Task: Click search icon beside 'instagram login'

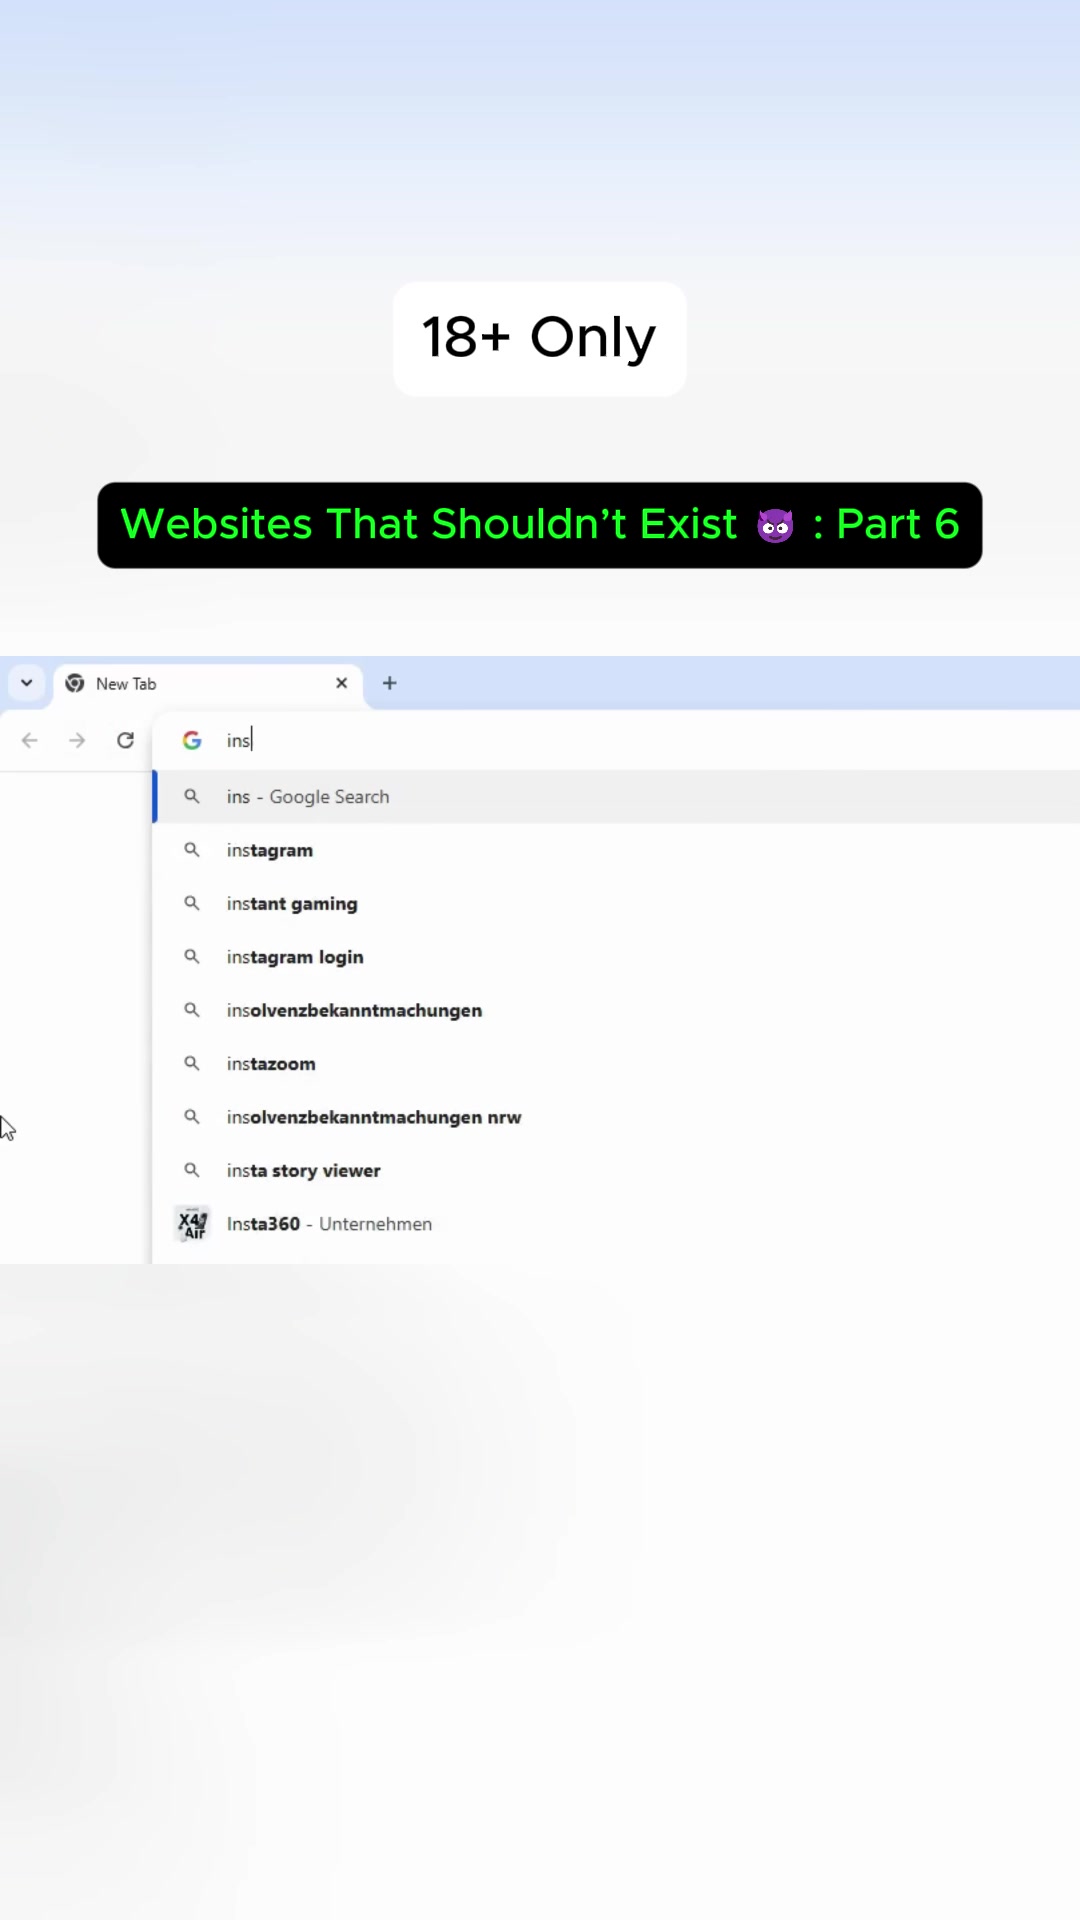Action: click(x=192, y=957)
